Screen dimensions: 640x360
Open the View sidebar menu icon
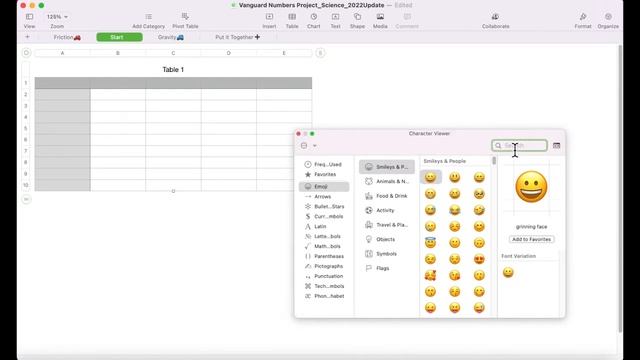pyautogui.click(x=29, y=17)
